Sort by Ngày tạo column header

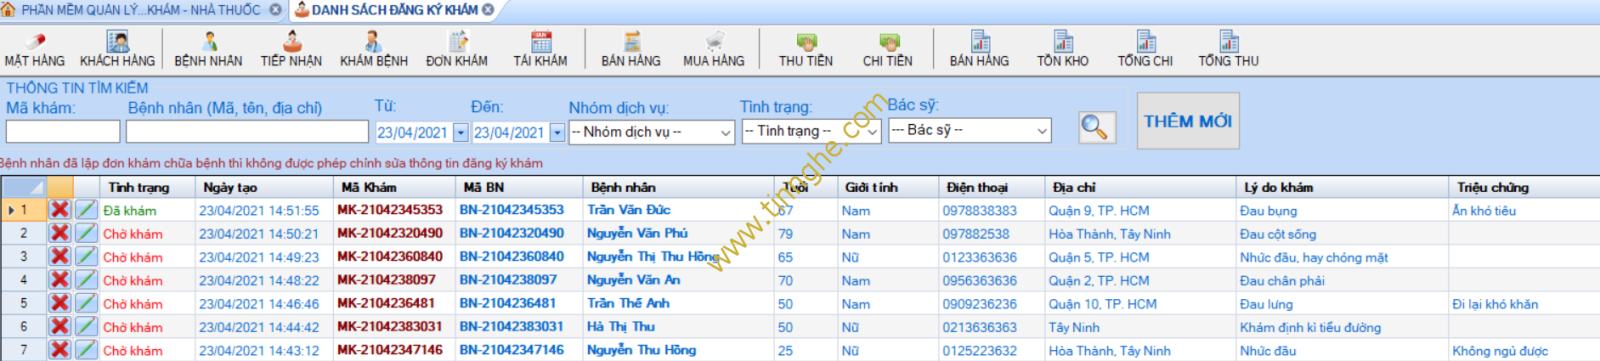click(230, 187)
